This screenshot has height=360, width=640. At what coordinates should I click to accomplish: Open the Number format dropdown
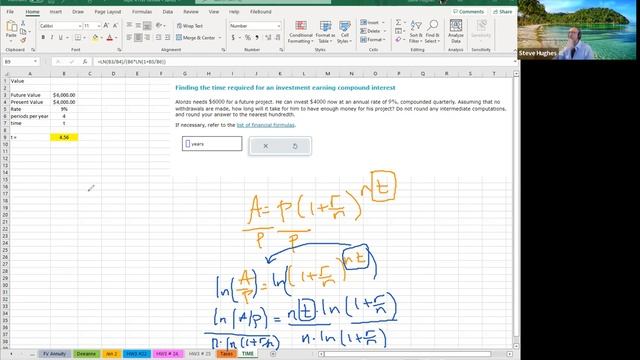[x=279, y=26]
